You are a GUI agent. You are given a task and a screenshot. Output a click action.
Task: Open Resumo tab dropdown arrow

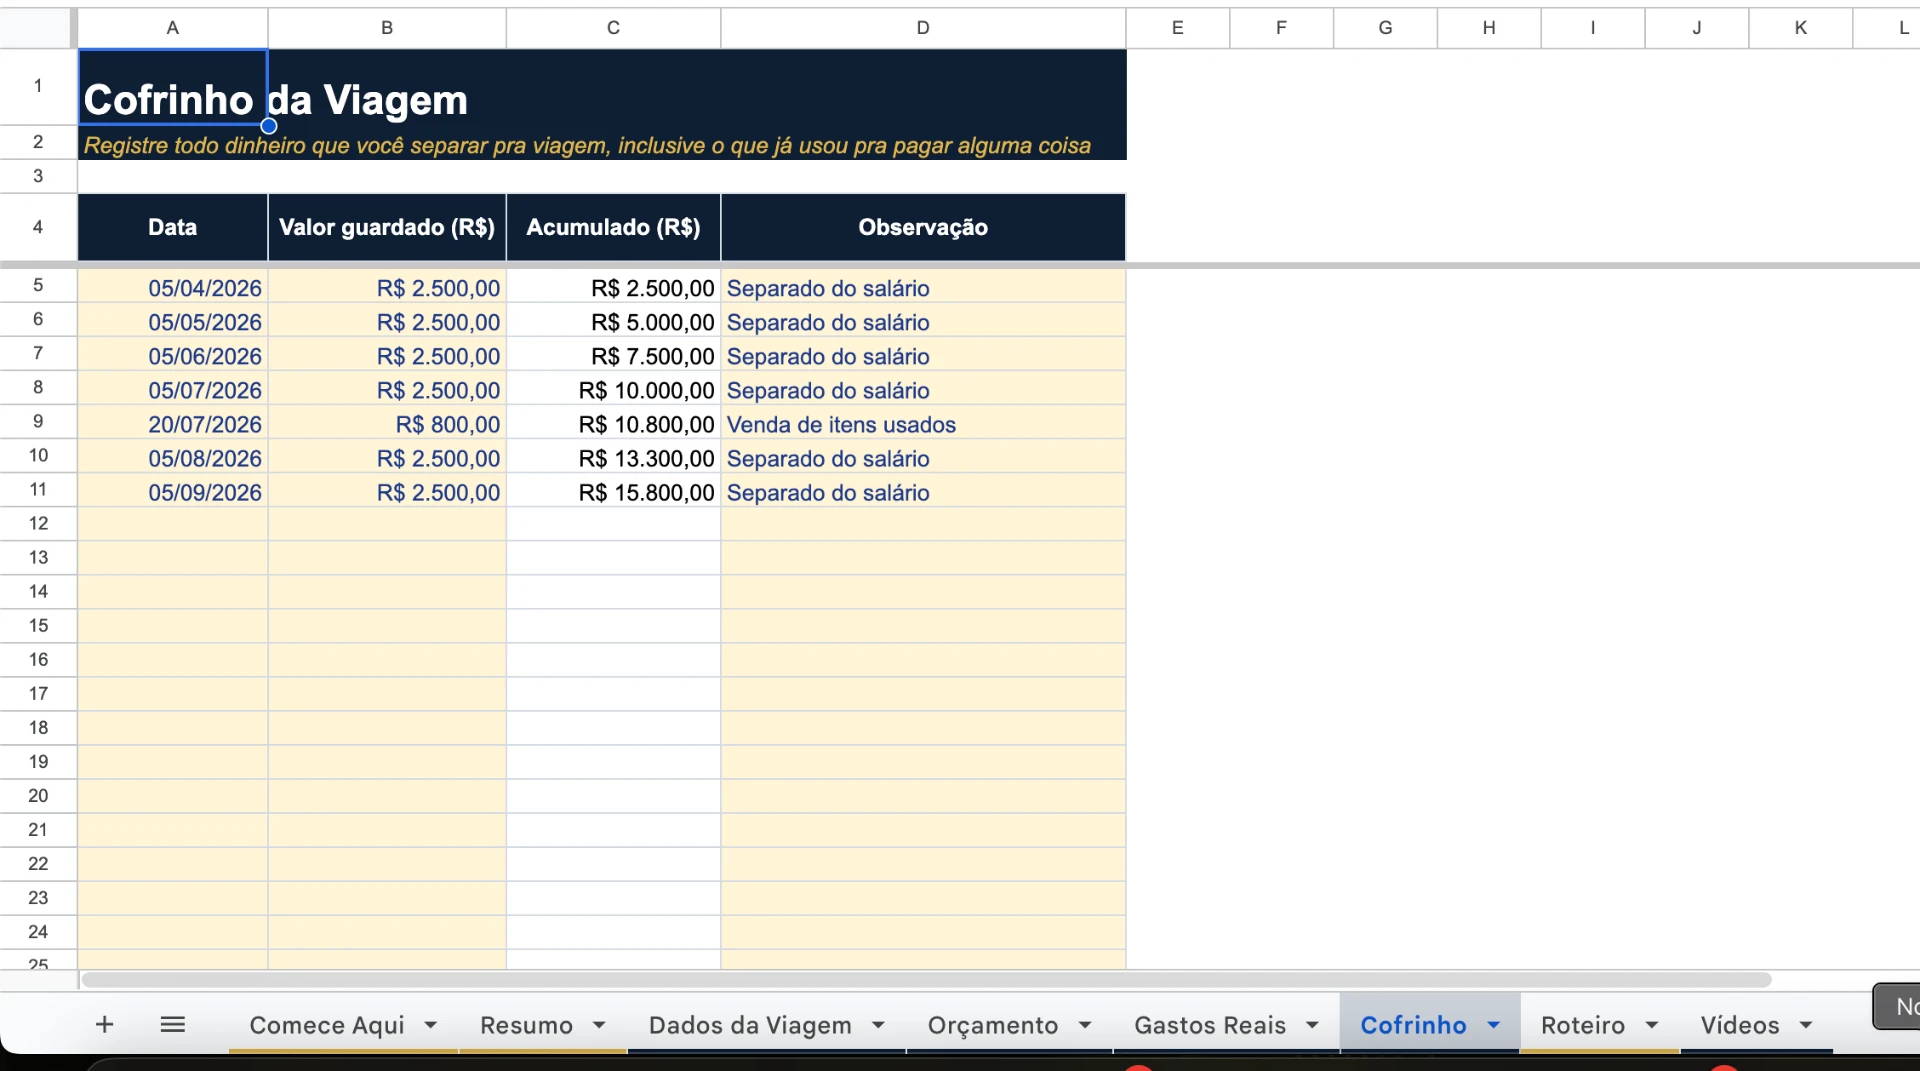599,1025
